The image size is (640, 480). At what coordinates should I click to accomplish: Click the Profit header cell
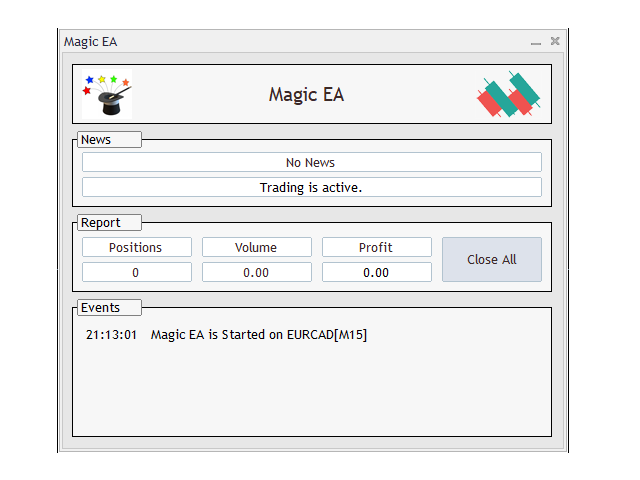point(377,247)
